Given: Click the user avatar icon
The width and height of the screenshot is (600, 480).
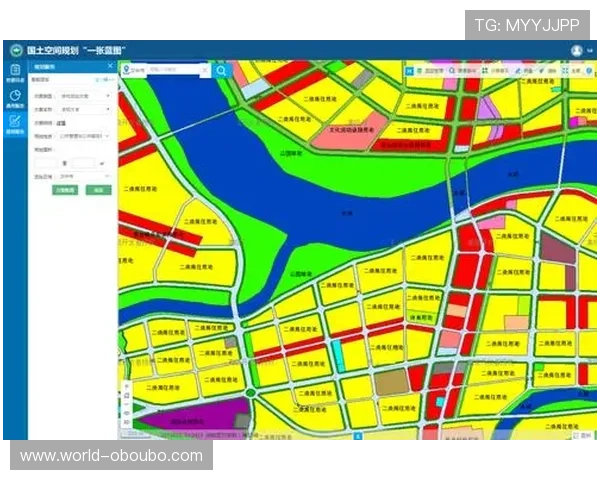Looking at the screenshot, I should click(x=577, y=50).
